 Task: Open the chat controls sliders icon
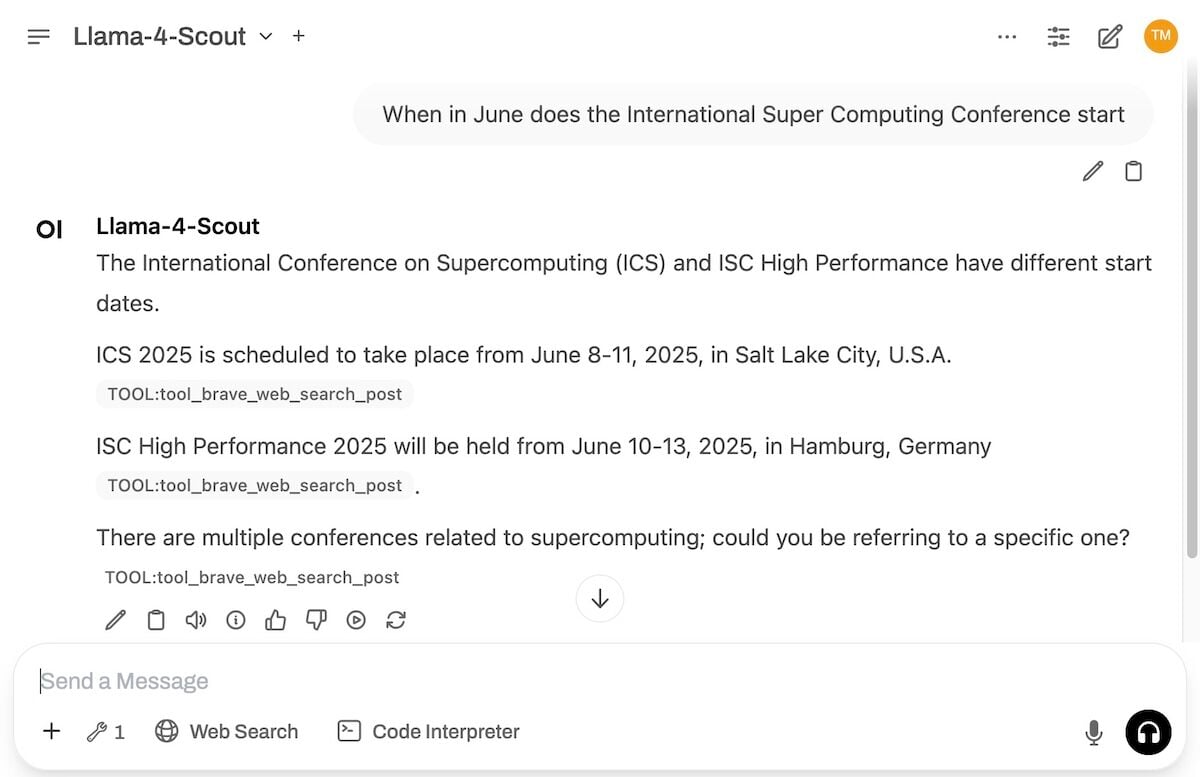[x=1058, y=37]
